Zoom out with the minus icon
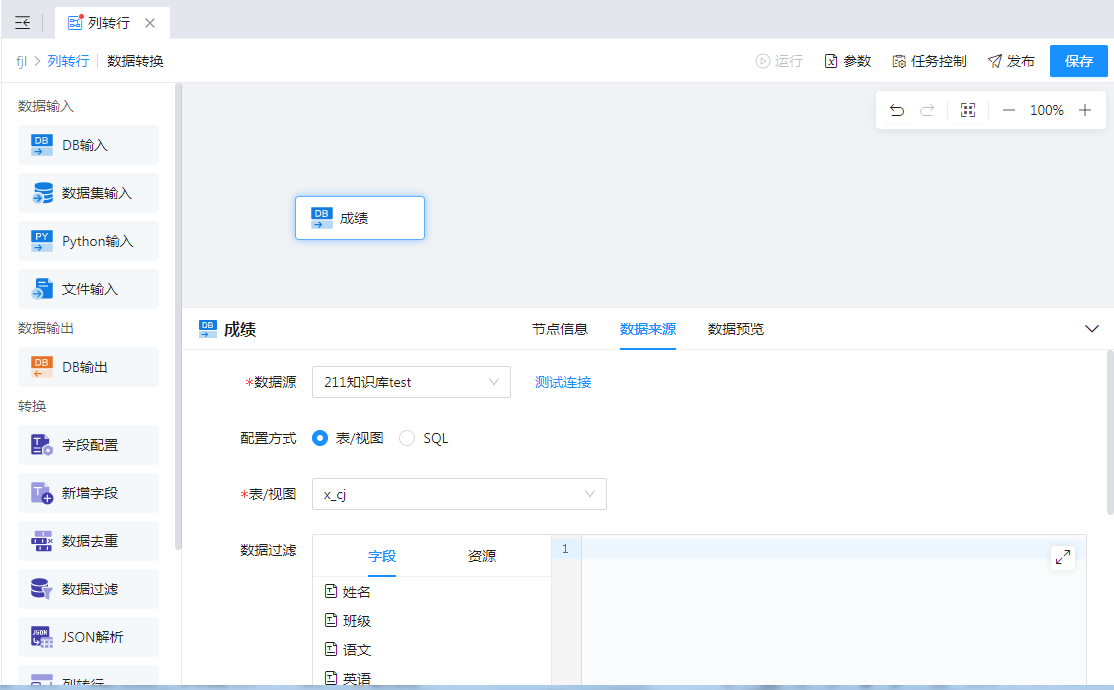This screenshot has height=690, width=1114. click(1009, 110)
